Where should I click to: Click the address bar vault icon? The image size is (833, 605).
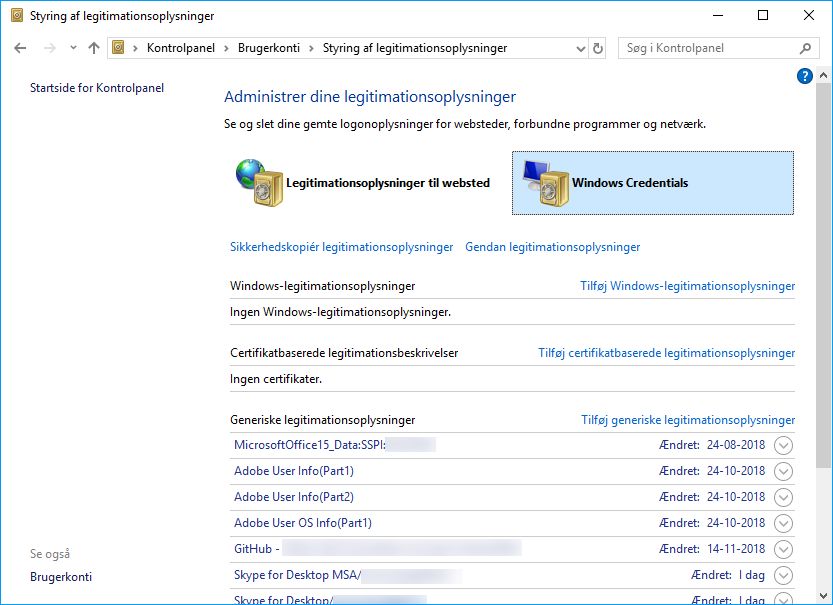pyautogui.click(x=118, y=48)
